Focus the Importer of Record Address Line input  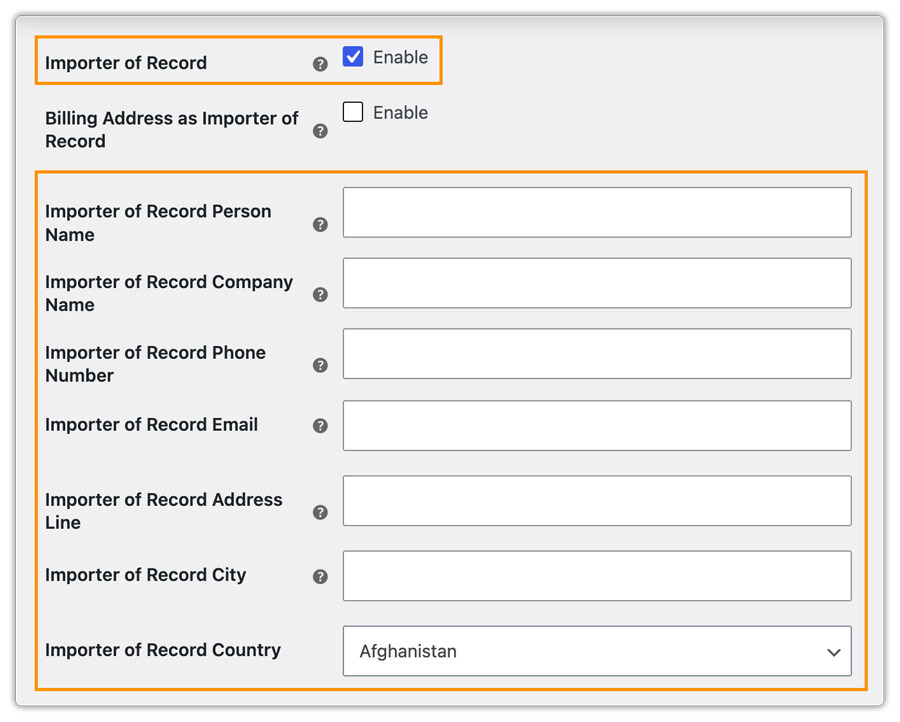pos(597,500)
